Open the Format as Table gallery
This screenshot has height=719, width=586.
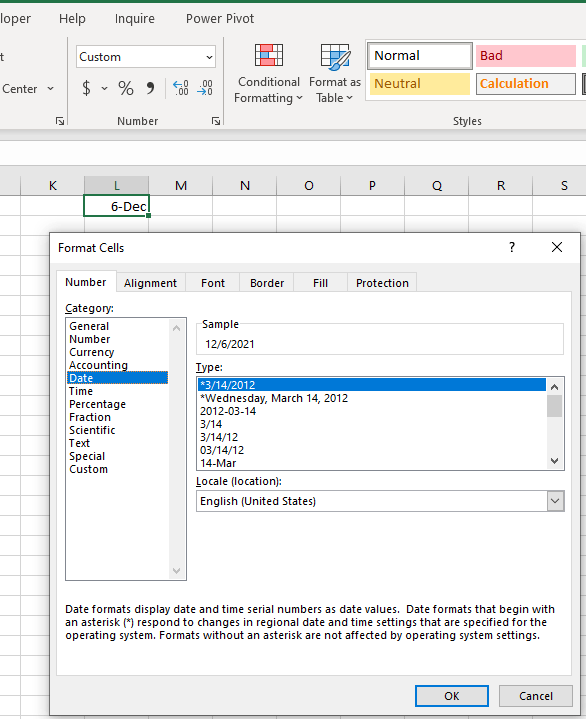[335, 73]
